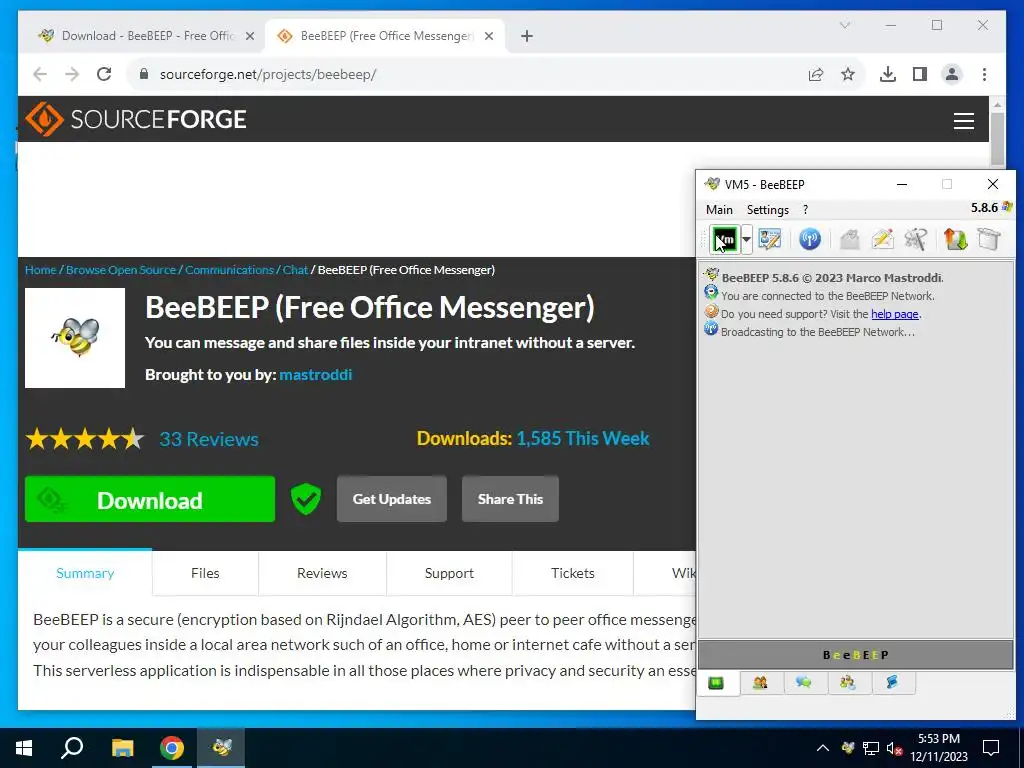This screenshot has width=1024, height=768.
Task: Click the trash bin icon in BeeBEEP toolbar
Action: point(989,239)
